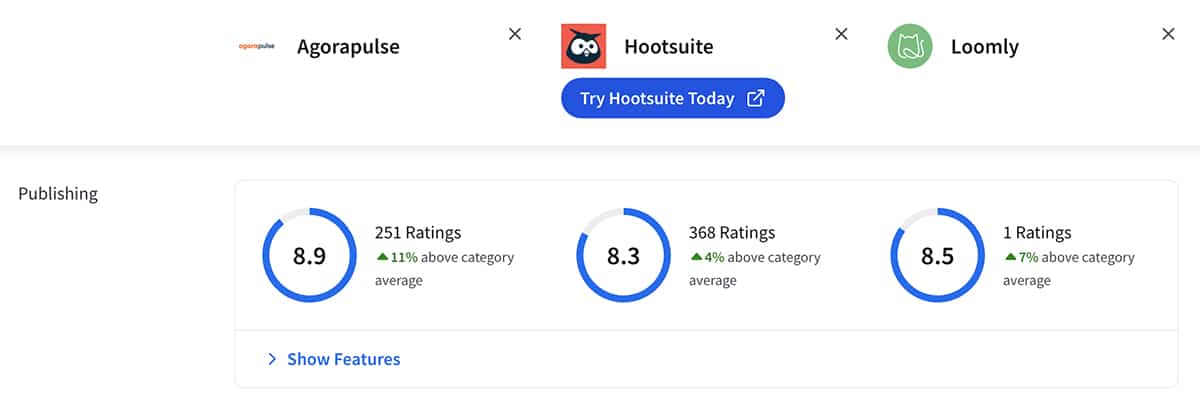Click the Show Features link text

tap(343, 359)
